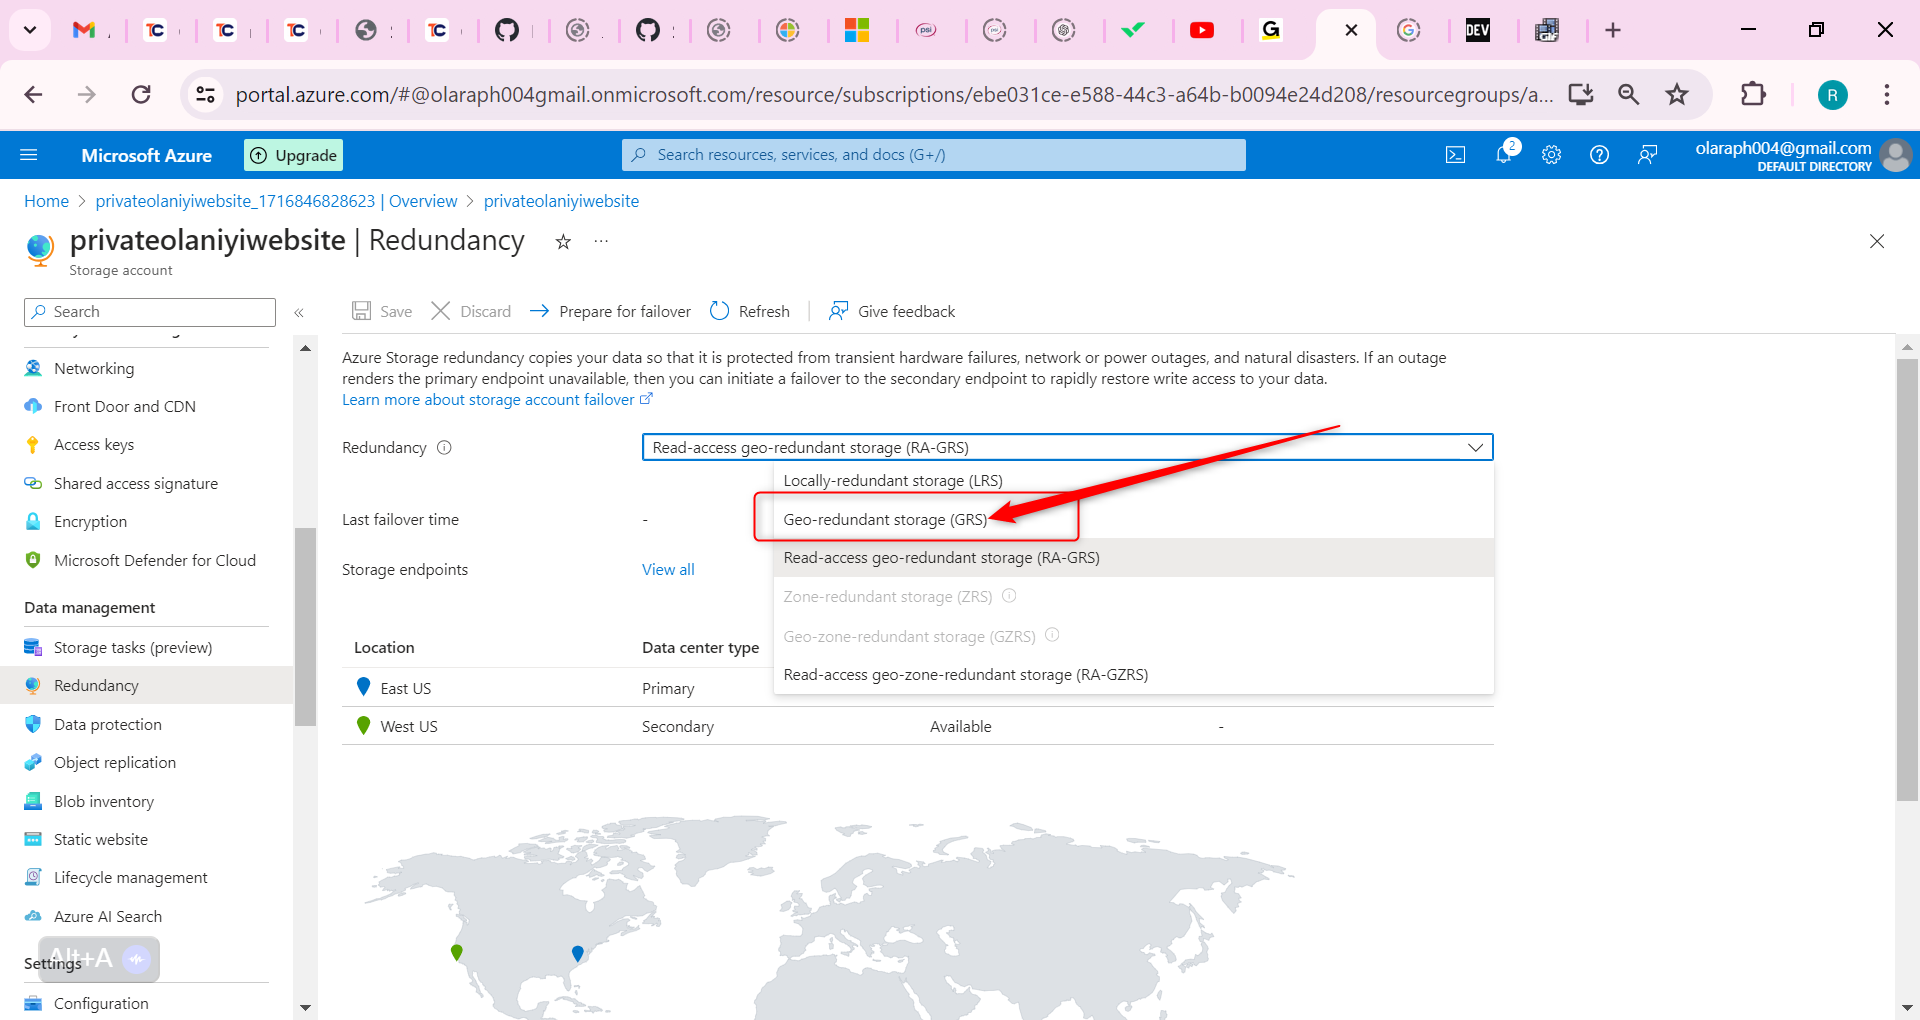Select Read-access geo-zone-redundant storage (RA-GZRS)
Viewport: 1920px width, 1020px height.
point(965,674)
